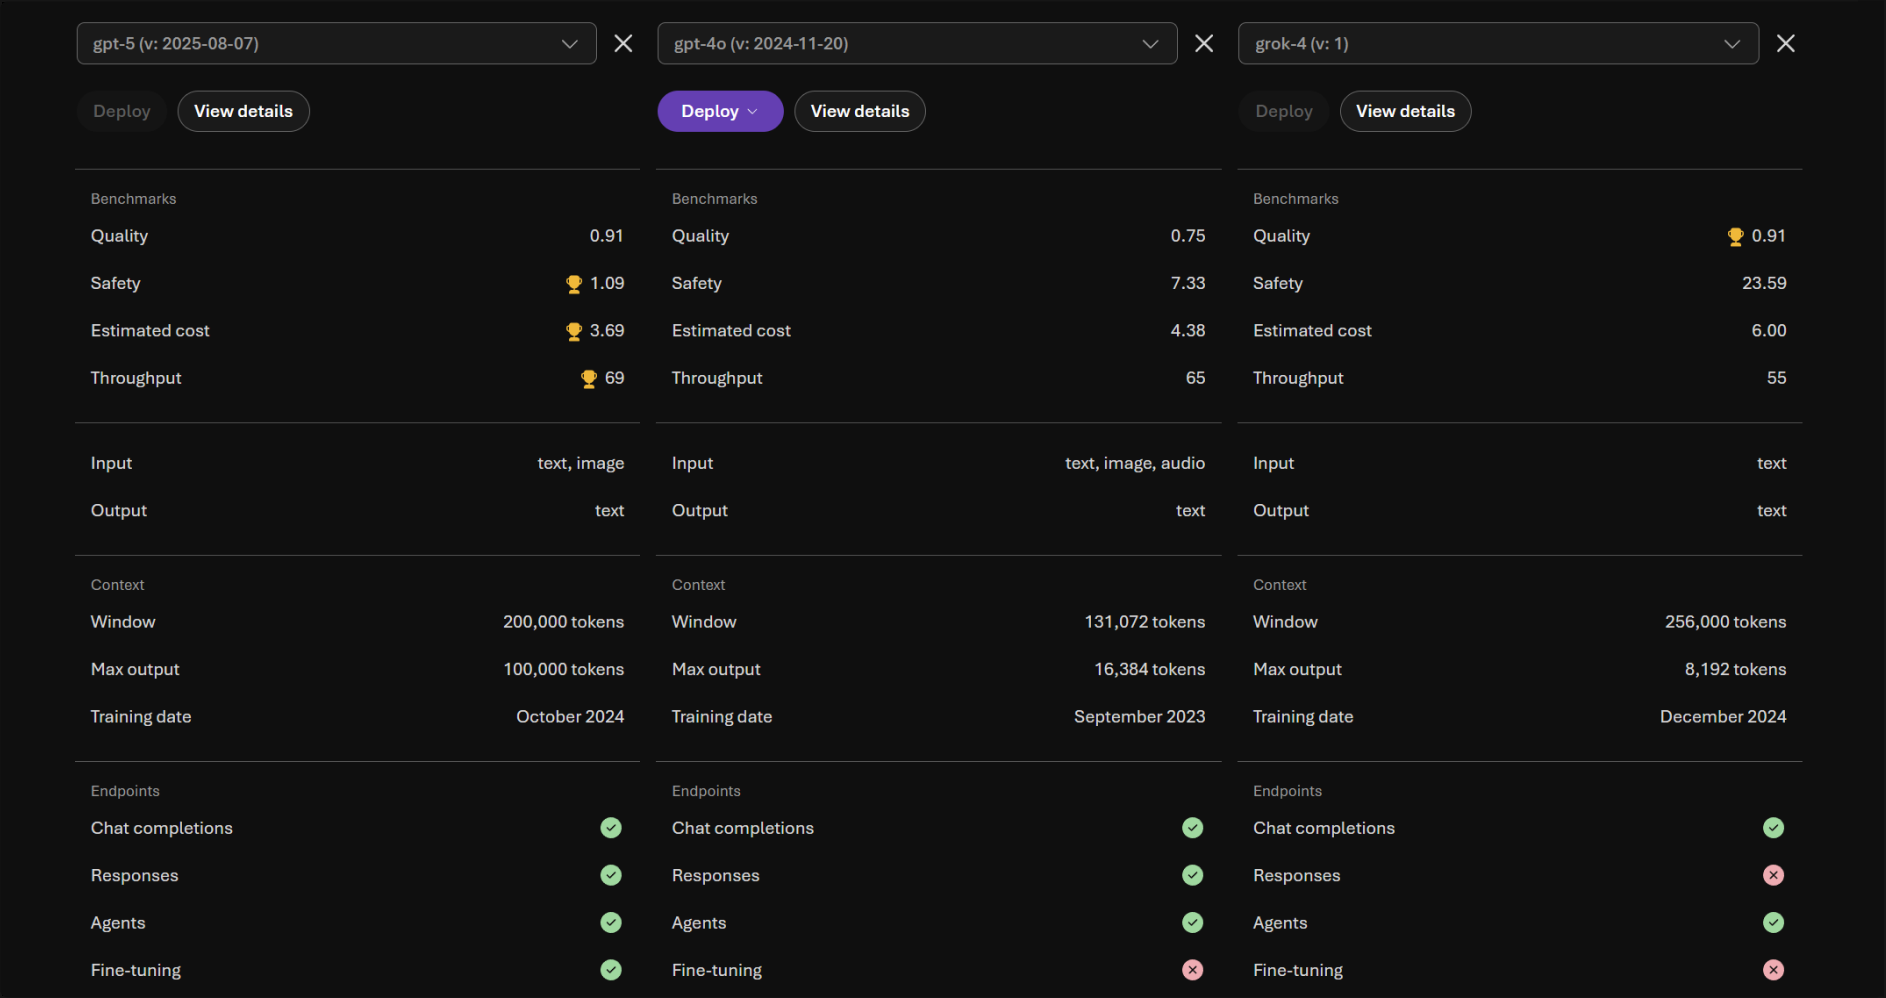Image resolution: width=1886 pixels, height=998 pixels.
Task: Open View details for gpt-5
Action: coord(243,111)
